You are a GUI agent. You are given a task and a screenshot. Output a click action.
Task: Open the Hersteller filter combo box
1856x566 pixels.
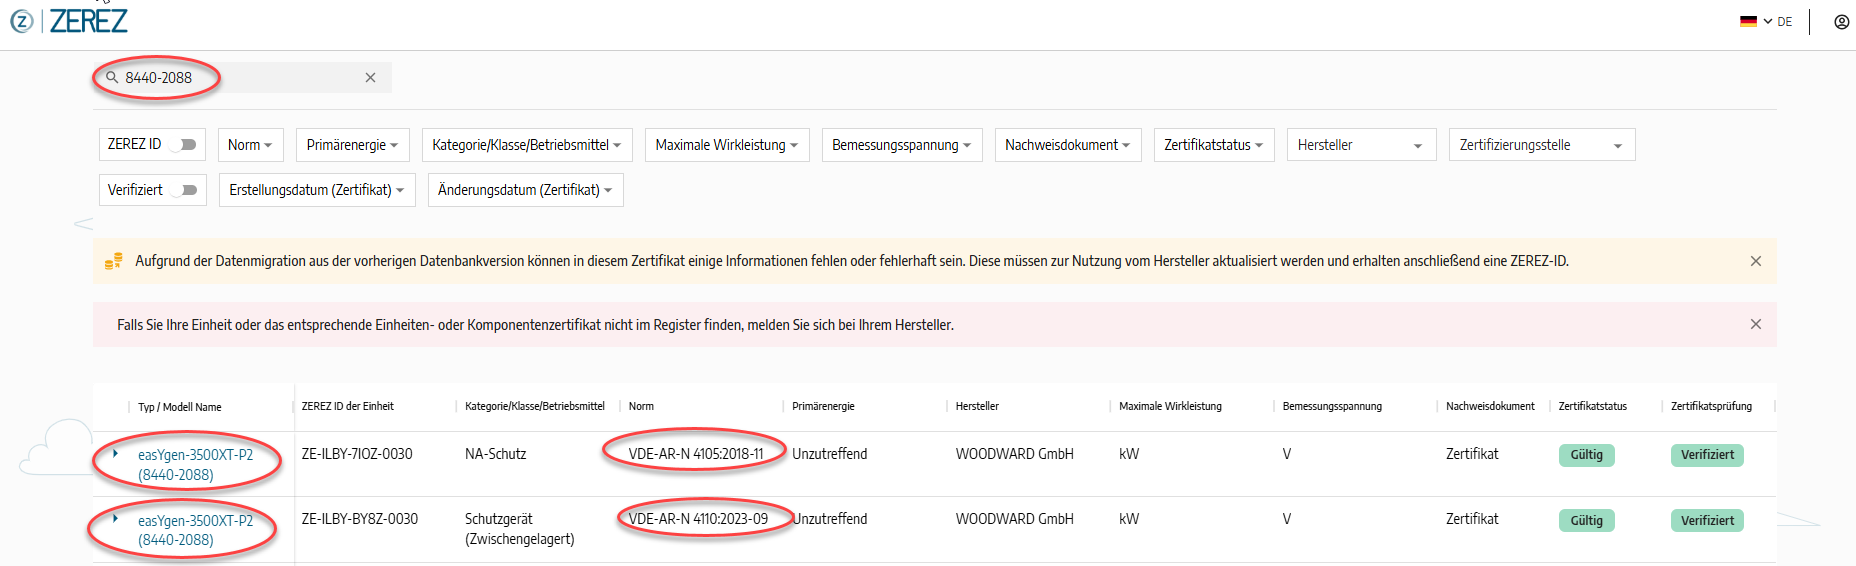1360,145
